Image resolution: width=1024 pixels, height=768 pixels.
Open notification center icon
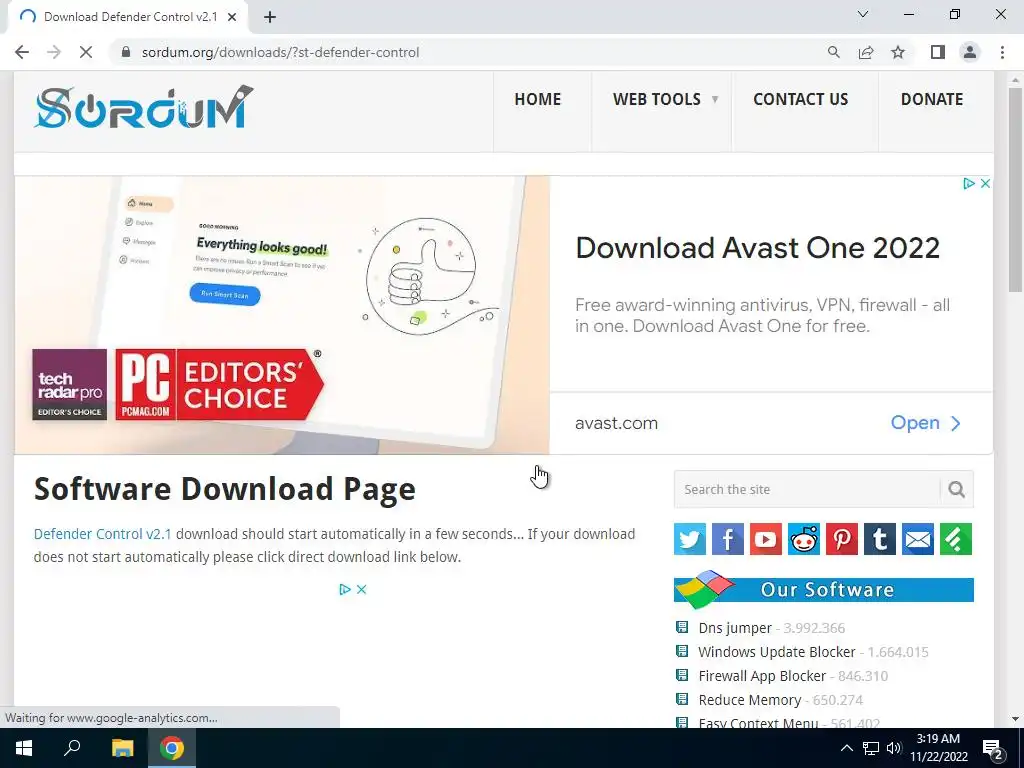pos(993,748)
